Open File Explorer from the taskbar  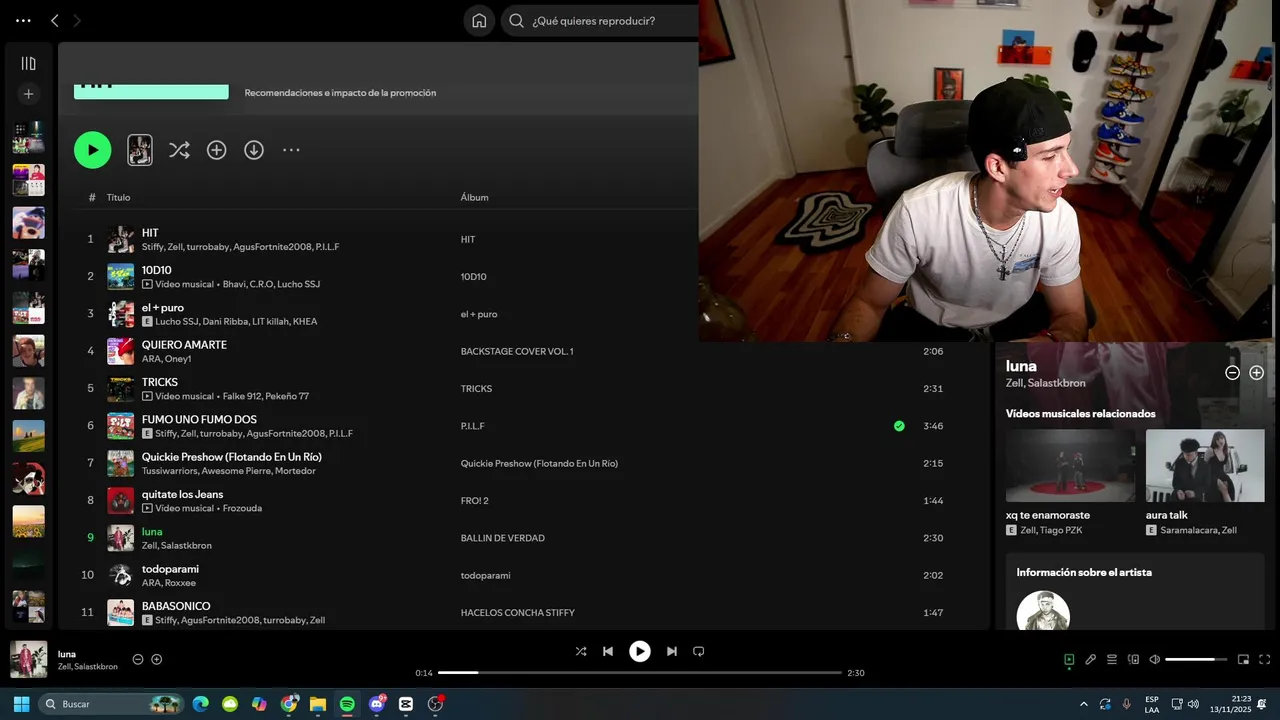318,704
